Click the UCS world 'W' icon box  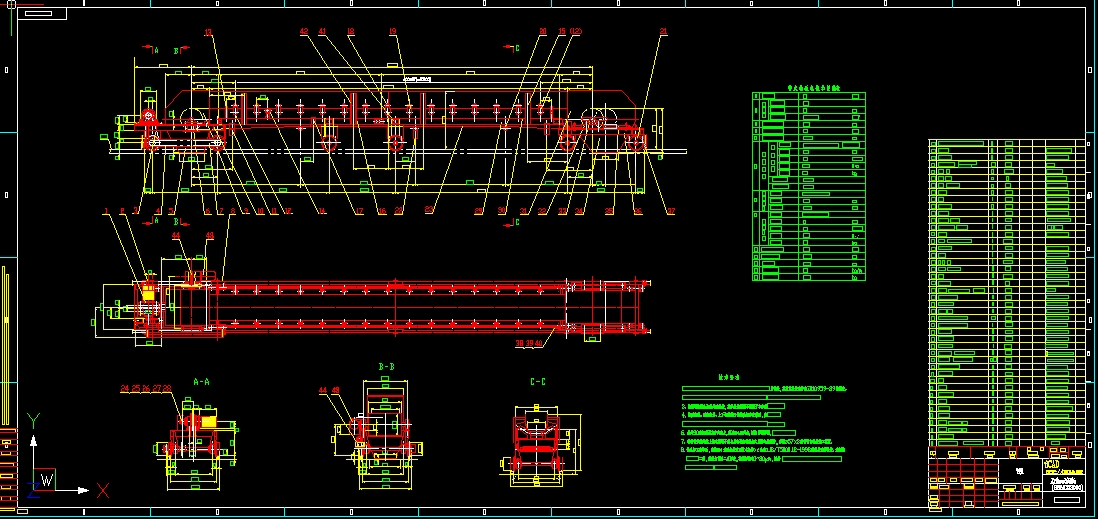tap(46, 480)
